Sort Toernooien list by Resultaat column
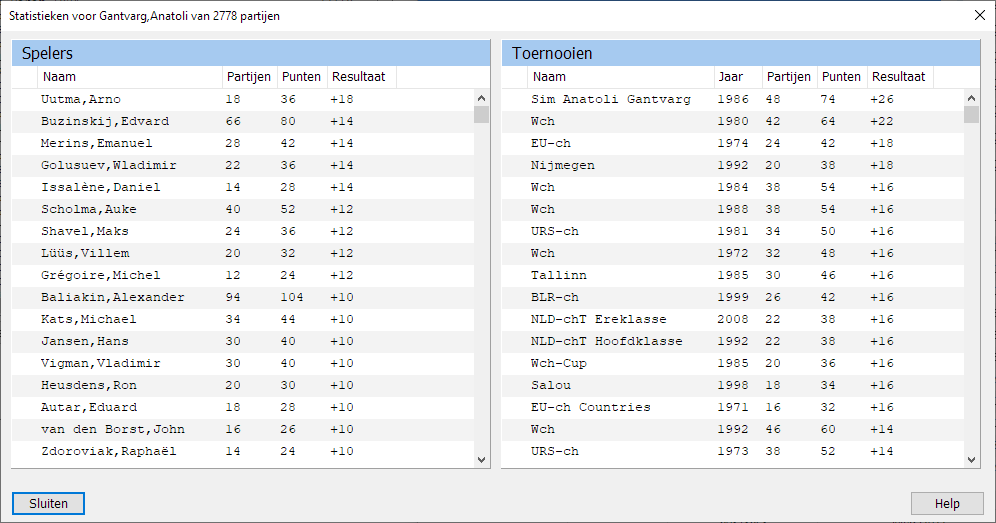 click(900, 77)
